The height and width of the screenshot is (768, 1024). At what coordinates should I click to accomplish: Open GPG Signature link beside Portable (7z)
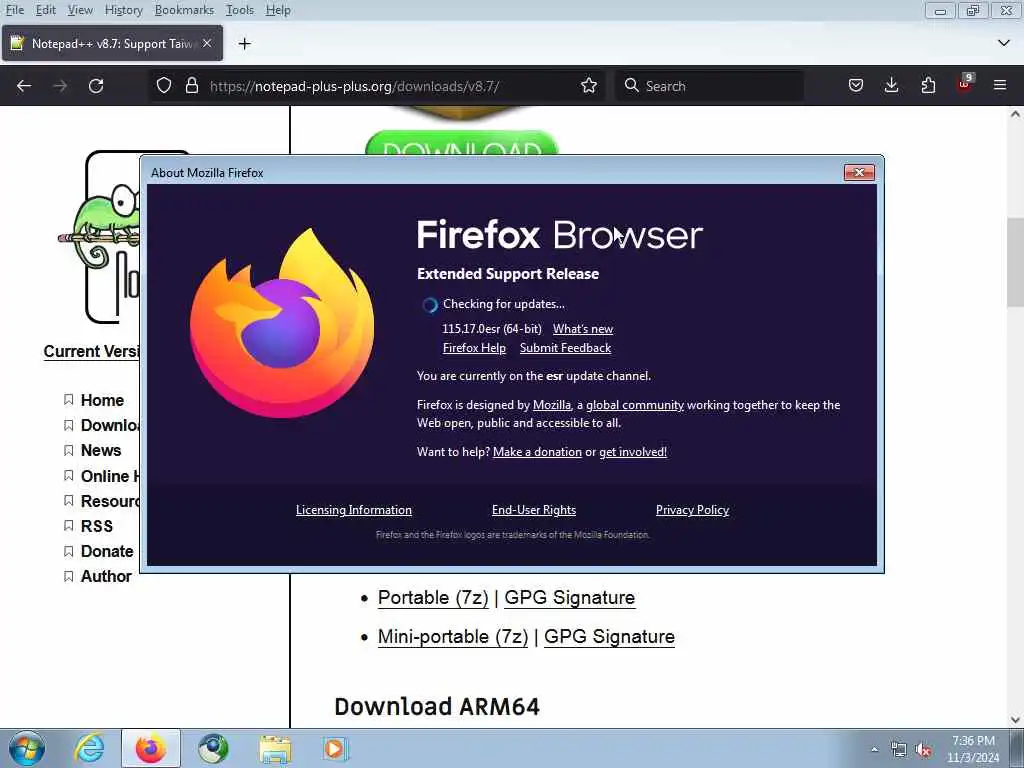(x=569, y=598)
